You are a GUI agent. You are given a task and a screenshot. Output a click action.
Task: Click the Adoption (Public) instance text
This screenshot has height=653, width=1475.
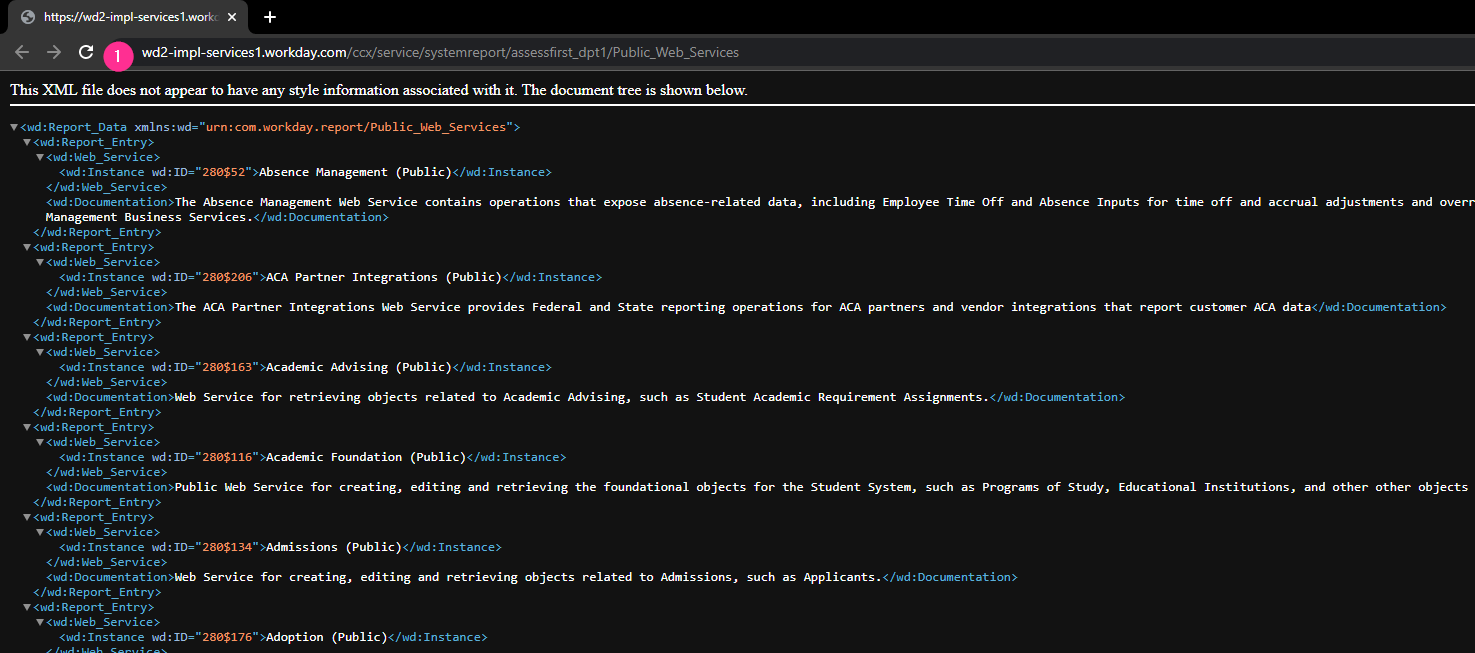pyautogui.click(x=326, y=637)
